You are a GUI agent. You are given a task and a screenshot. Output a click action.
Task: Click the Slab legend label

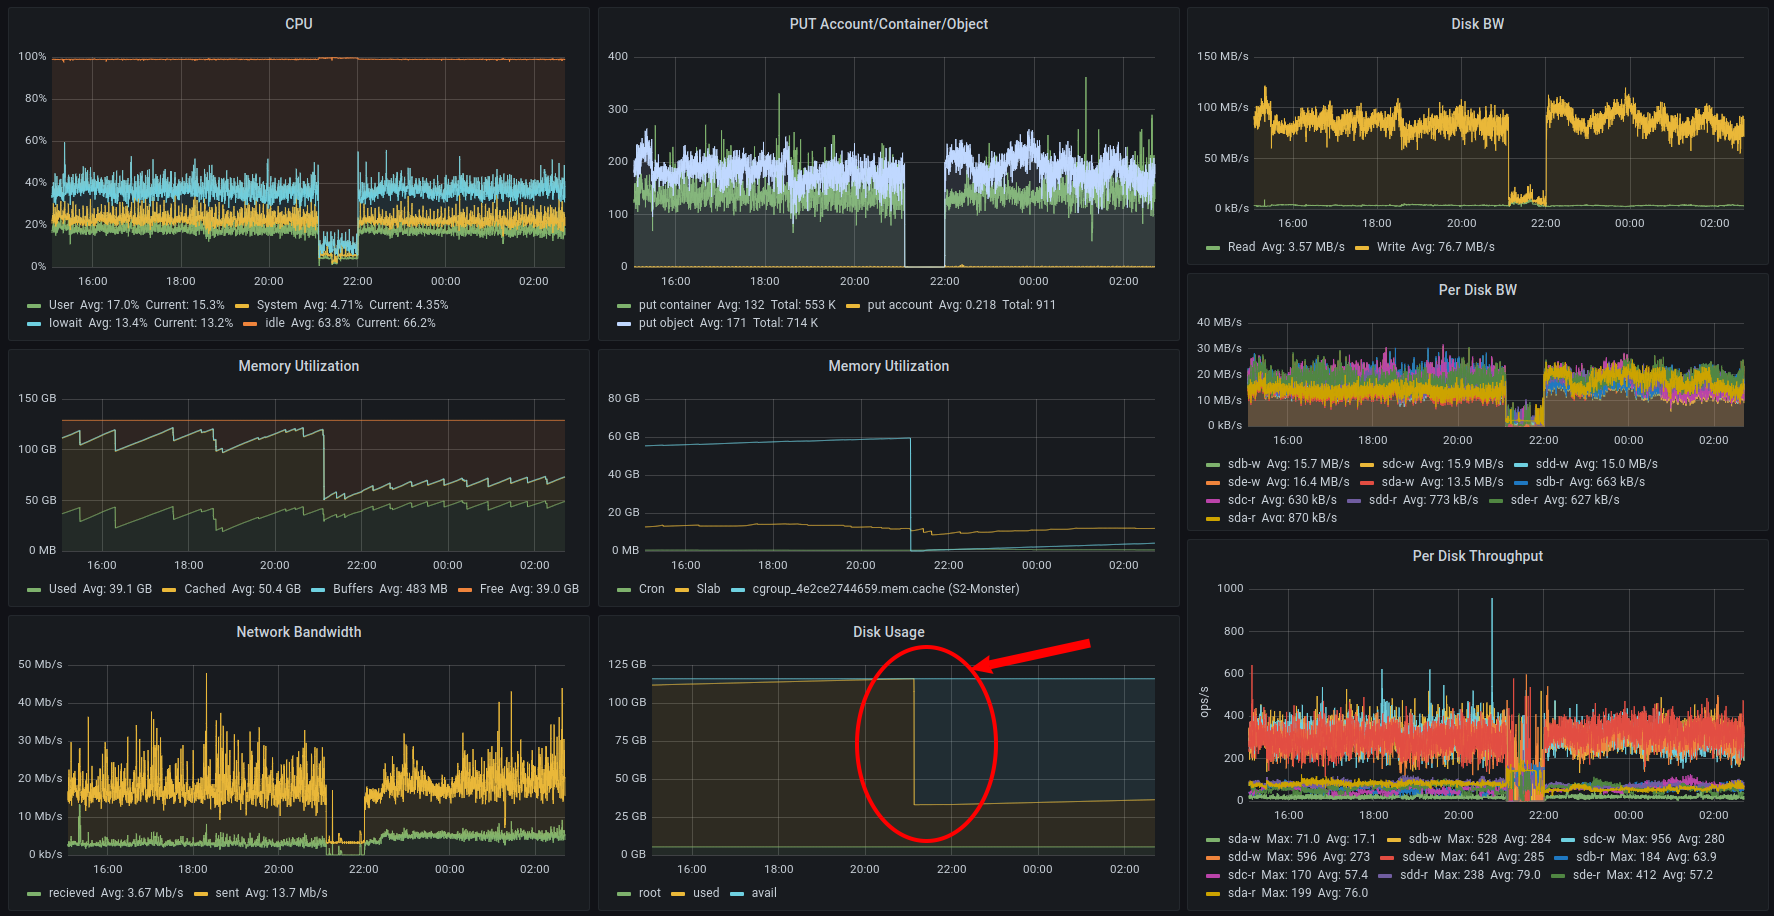tap(708, 589)
